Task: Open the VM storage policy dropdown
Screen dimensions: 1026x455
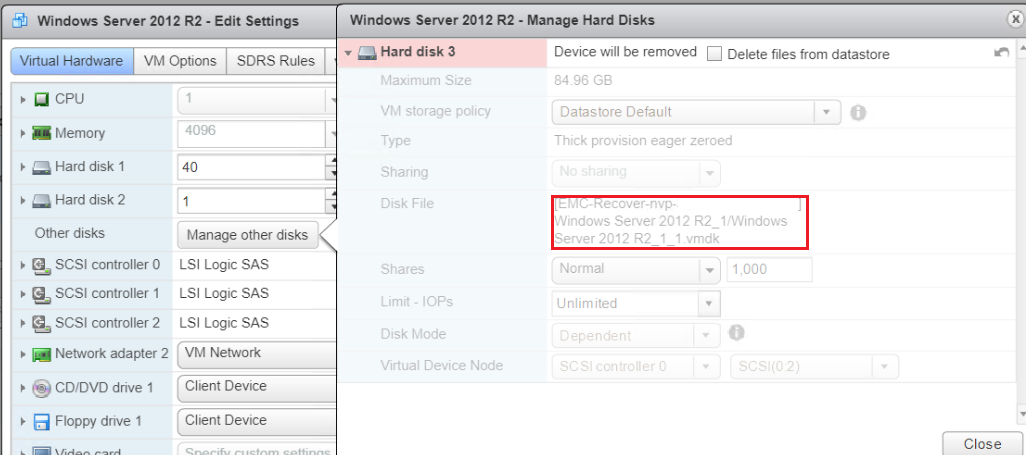Action: pos(826,112)
